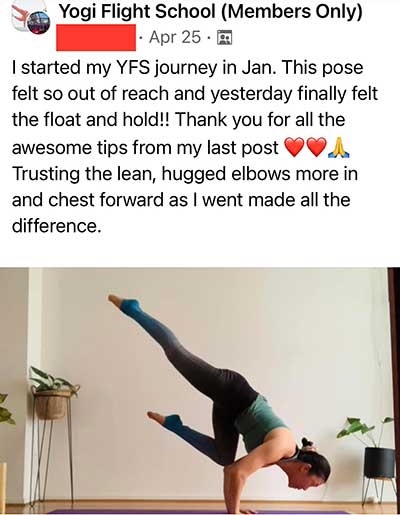Click the lower bent foot in photo
The height and width of the screenshot is (515, 400).
tap(164, 420)
